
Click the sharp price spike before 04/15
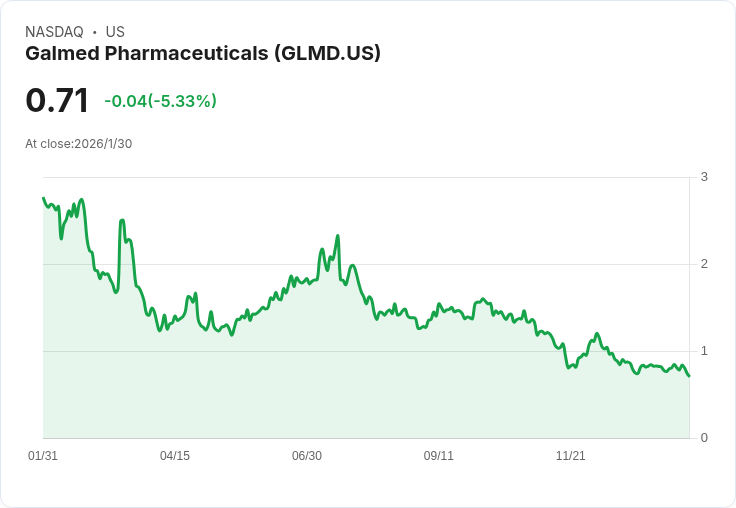coord(122,221)
